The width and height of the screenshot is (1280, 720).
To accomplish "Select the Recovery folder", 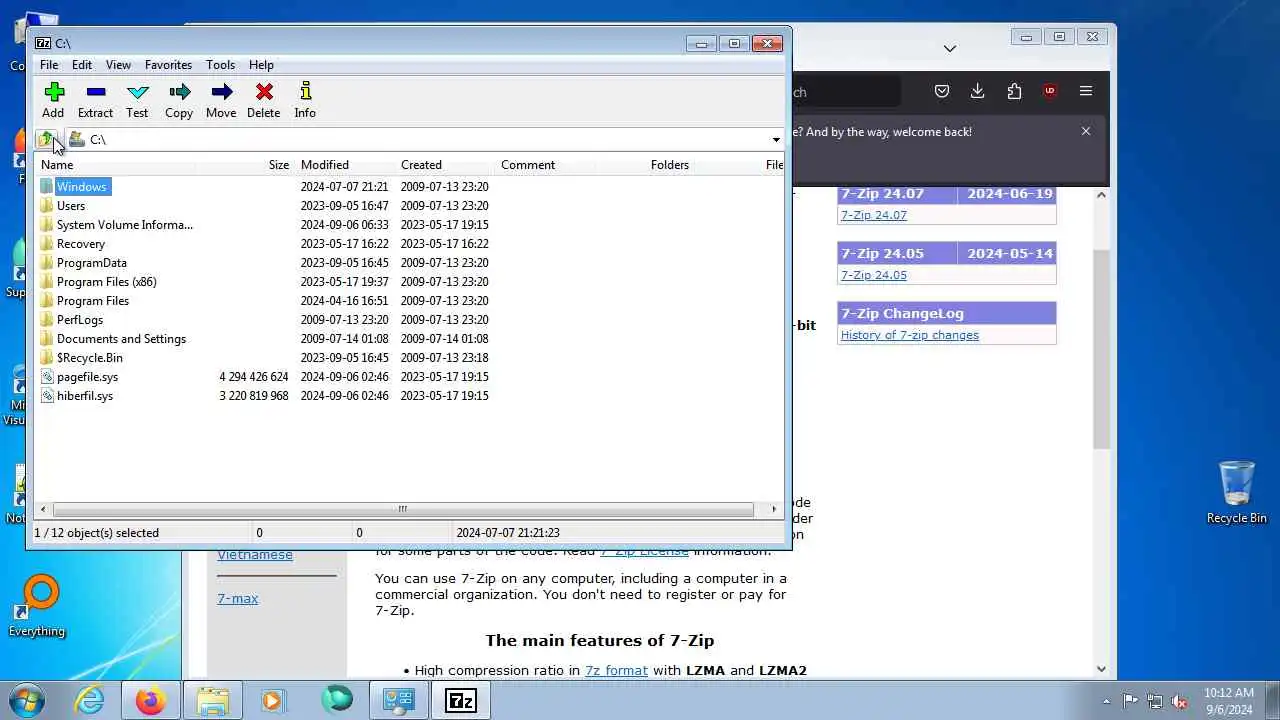I will (81, 244).
